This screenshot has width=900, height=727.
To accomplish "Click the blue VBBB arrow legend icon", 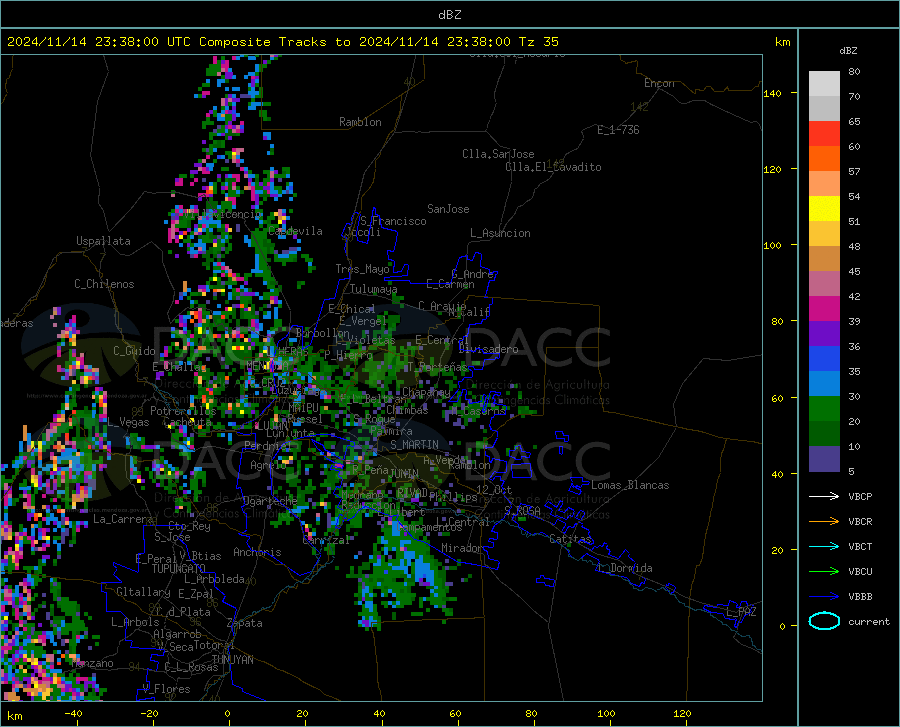I will point(824,596).
